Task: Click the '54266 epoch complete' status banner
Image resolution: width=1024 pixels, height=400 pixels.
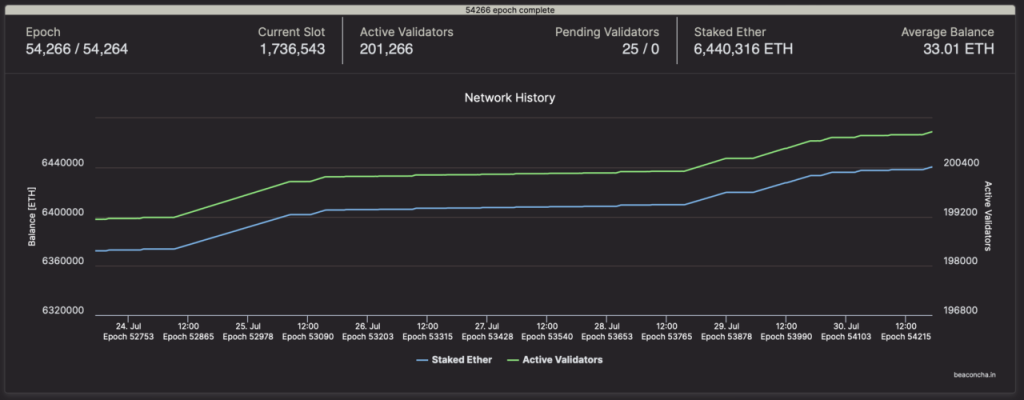Action: (512, 8)
